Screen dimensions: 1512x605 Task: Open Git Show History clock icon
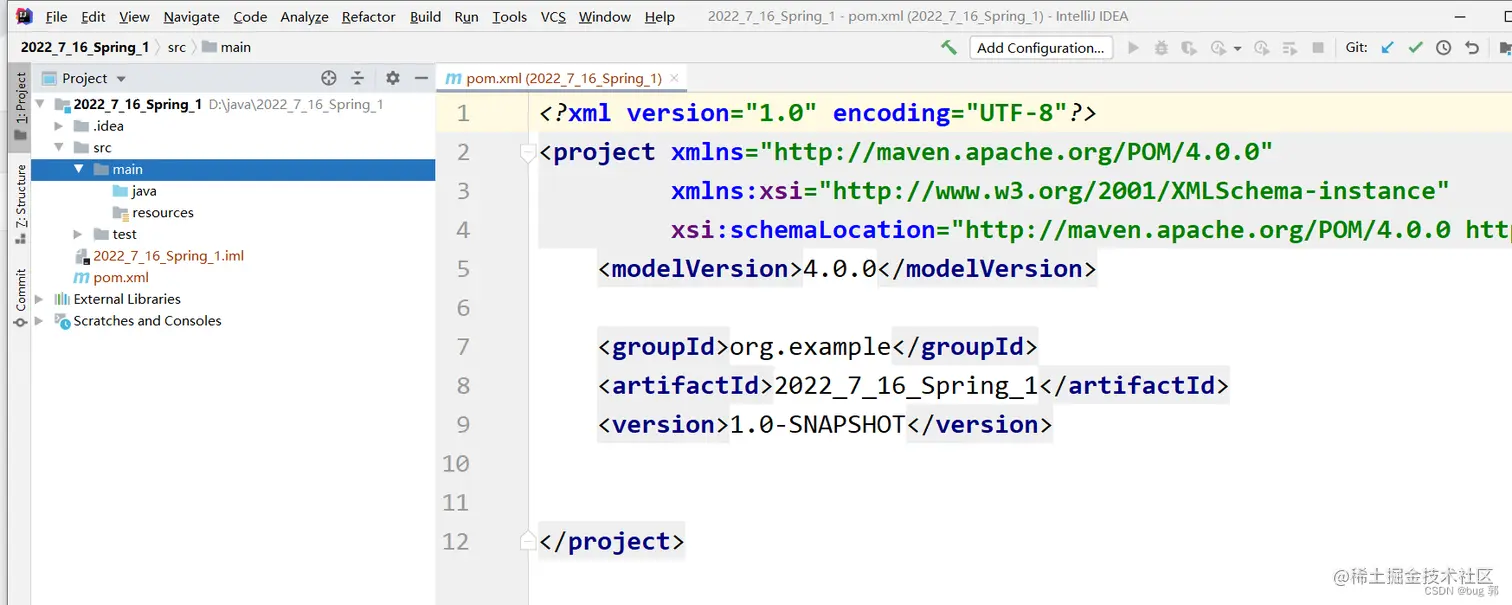(1443, 47)
